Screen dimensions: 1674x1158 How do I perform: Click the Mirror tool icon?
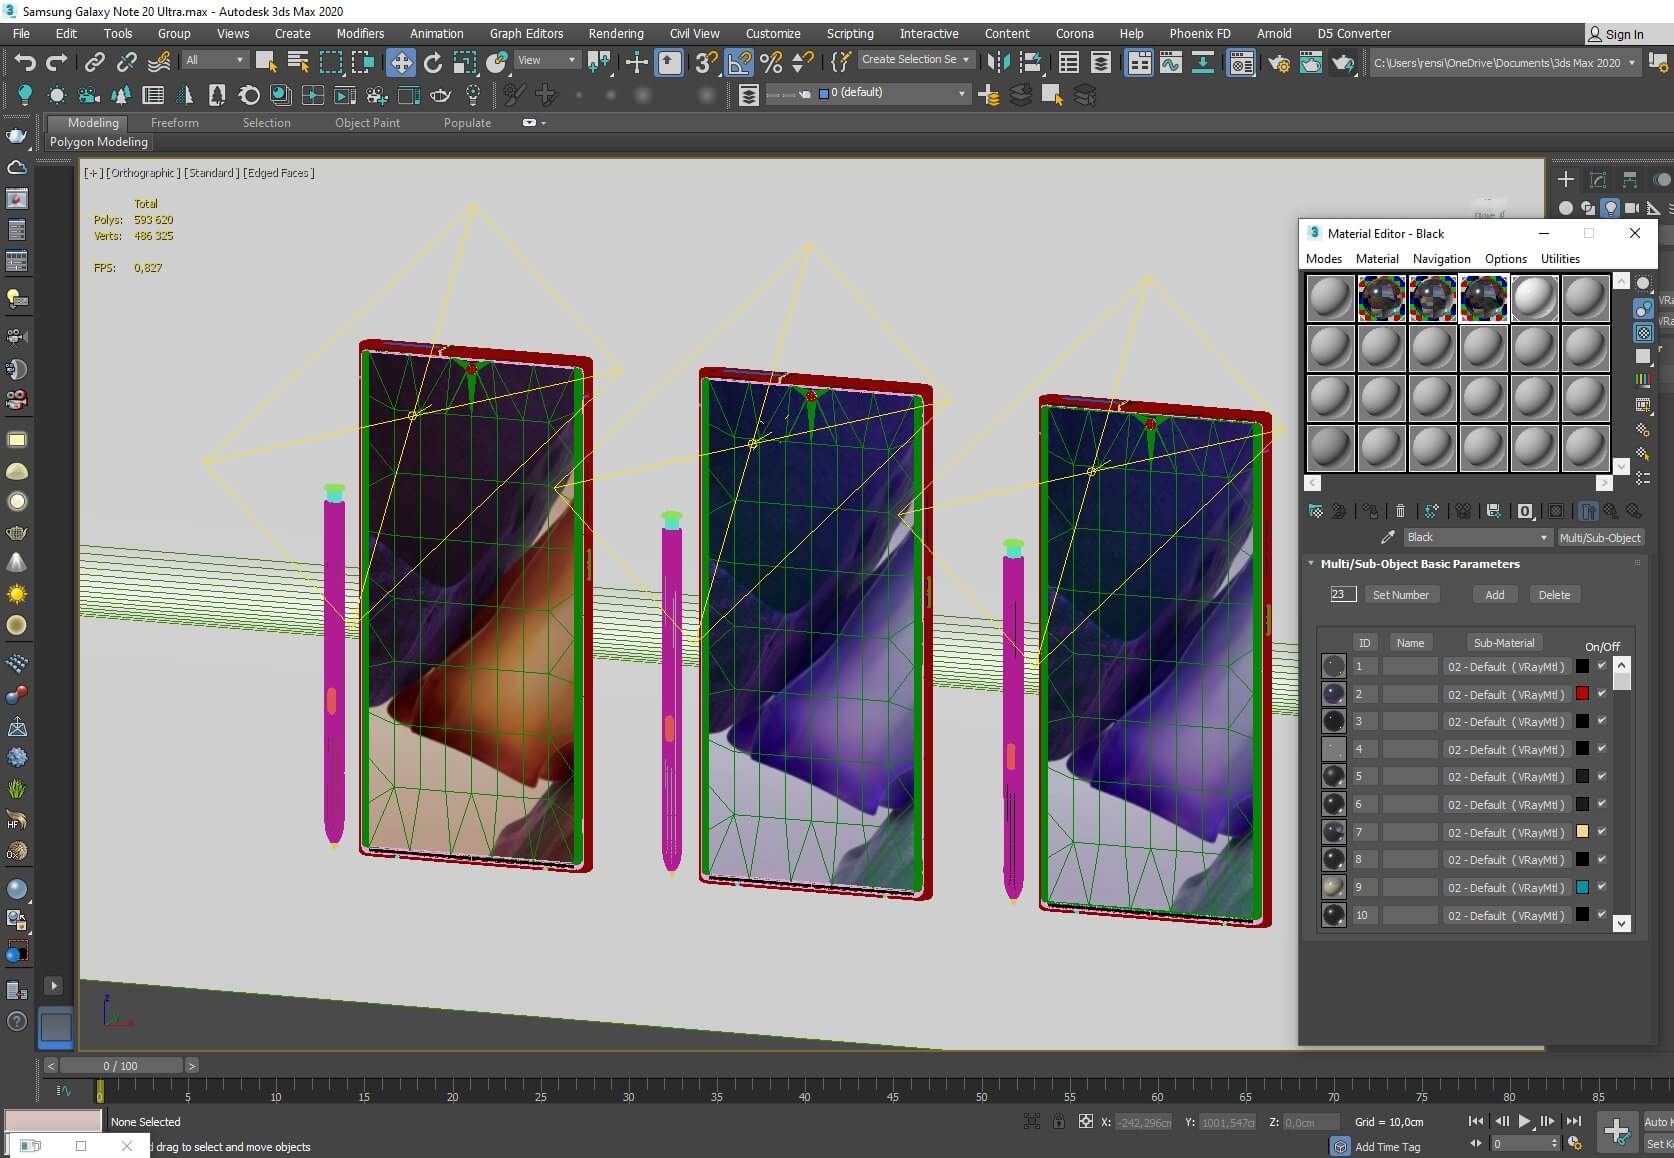(x=998, y=63)
